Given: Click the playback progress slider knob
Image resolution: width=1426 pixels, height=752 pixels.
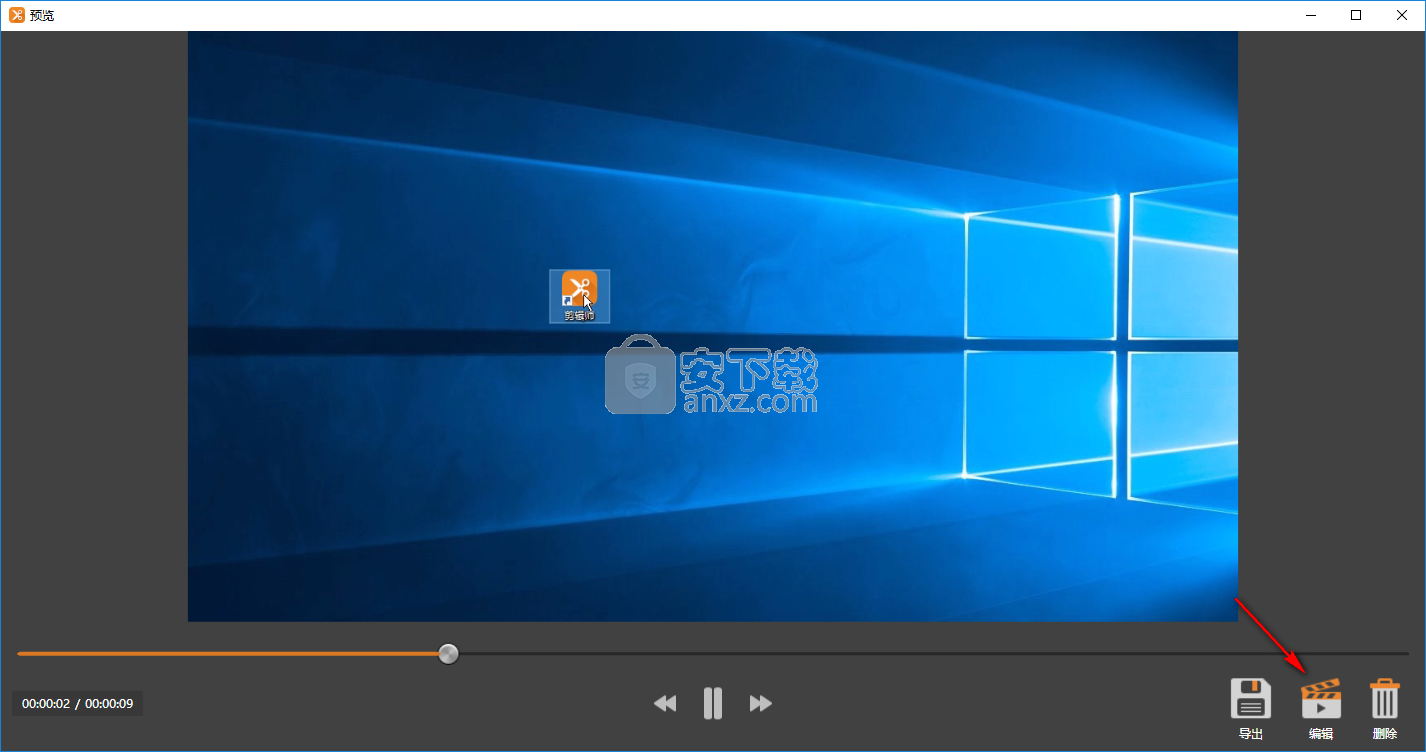Looking at the screenshot, I should point(449,654).
